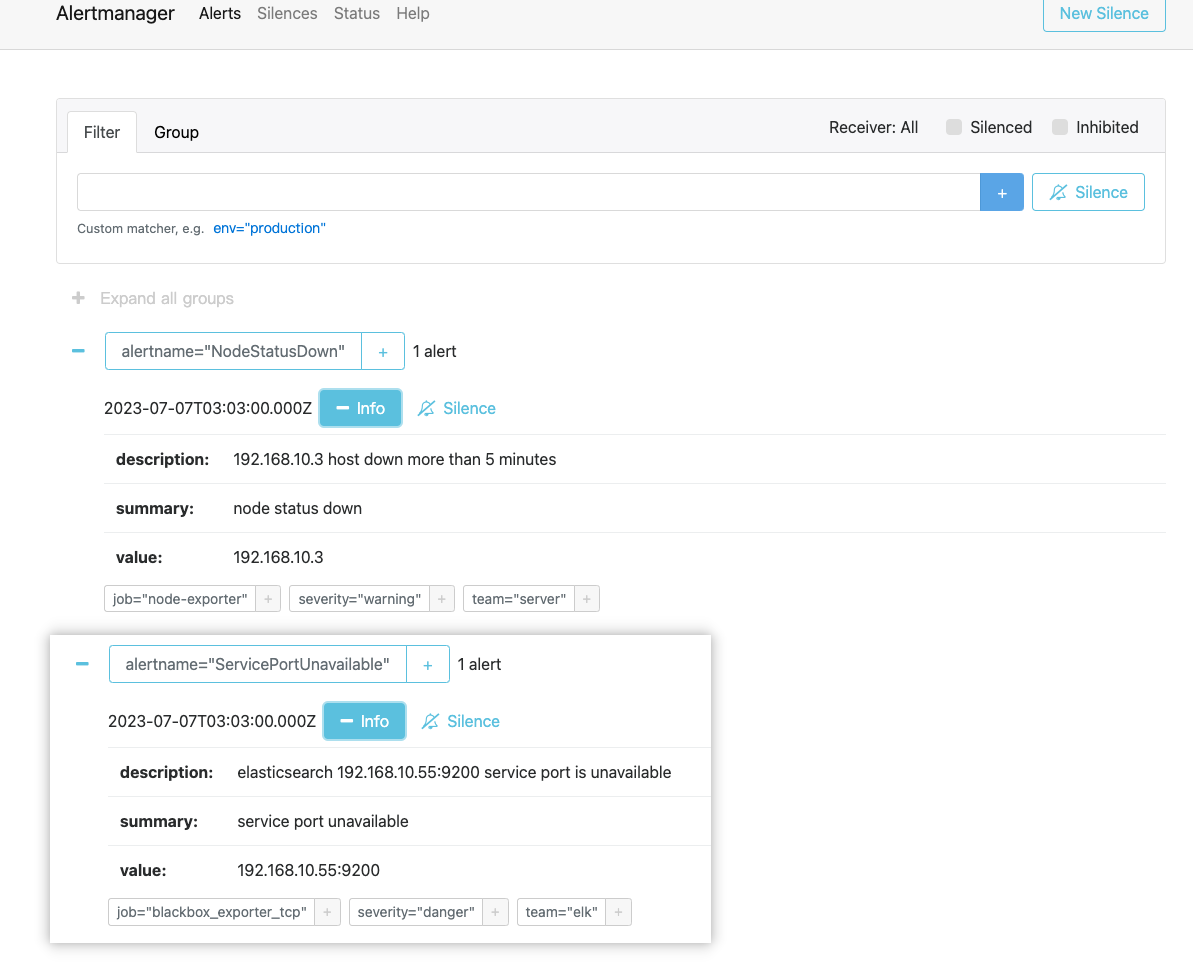
Task: Switch to the Group tab
Action: tap(176, 132)
